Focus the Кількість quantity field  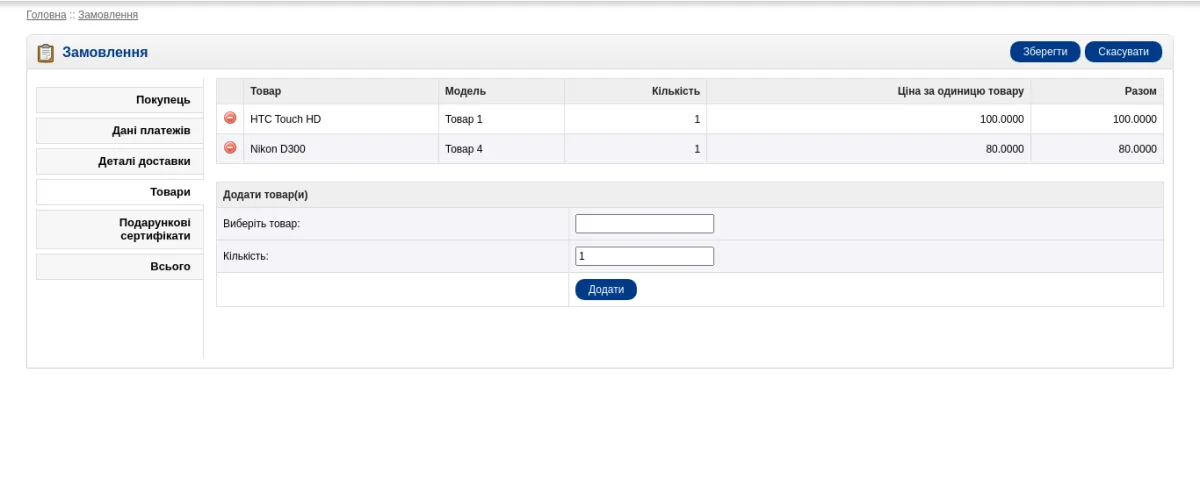pos(645,256)
